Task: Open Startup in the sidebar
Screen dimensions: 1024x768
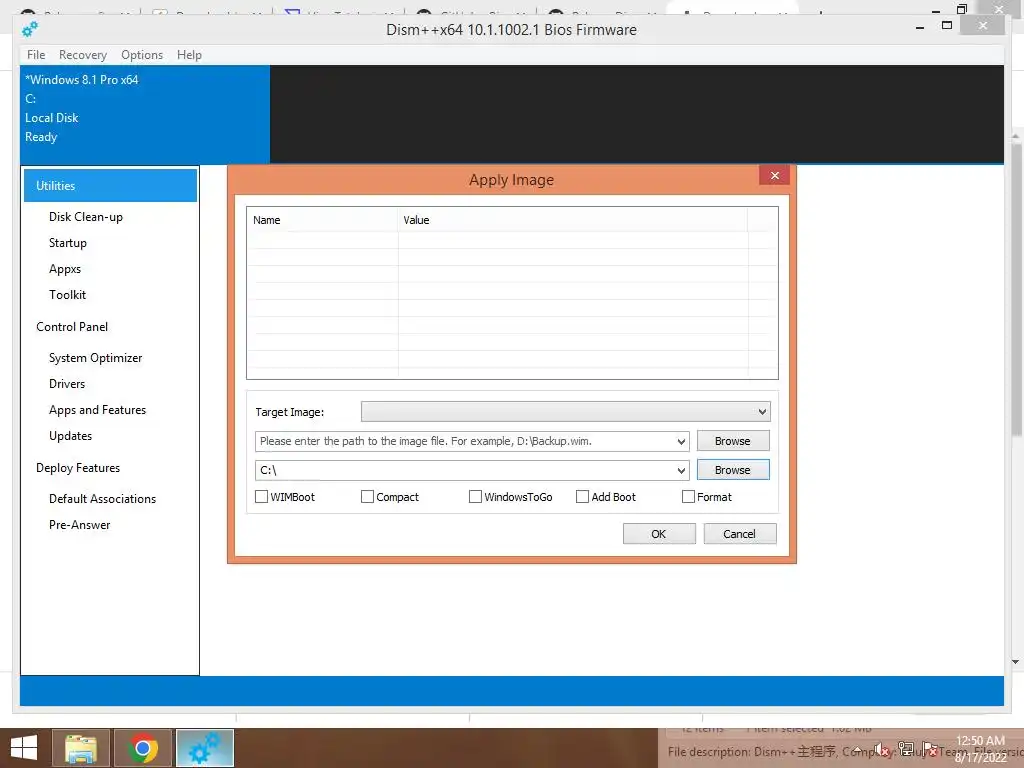Action: pyautogui.click(x=67, y=243)
